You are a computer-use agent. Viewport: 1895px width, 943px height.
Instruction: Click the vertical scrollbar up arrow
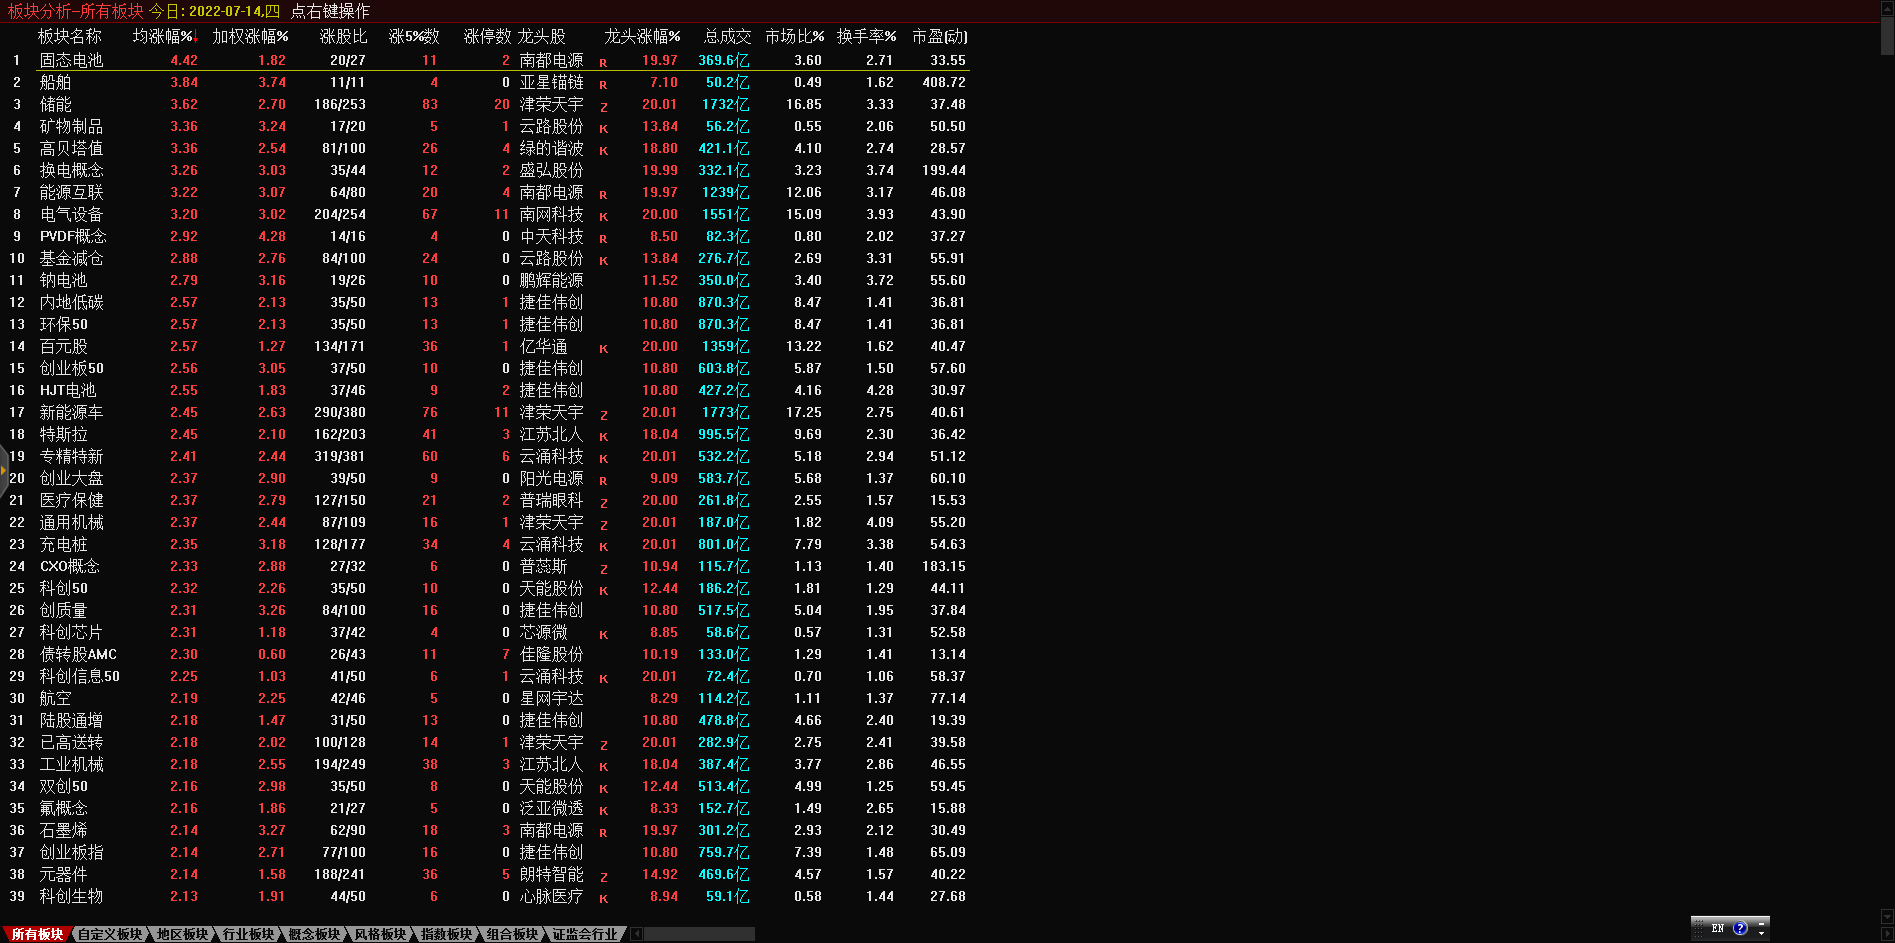[x=1887, y=7]
